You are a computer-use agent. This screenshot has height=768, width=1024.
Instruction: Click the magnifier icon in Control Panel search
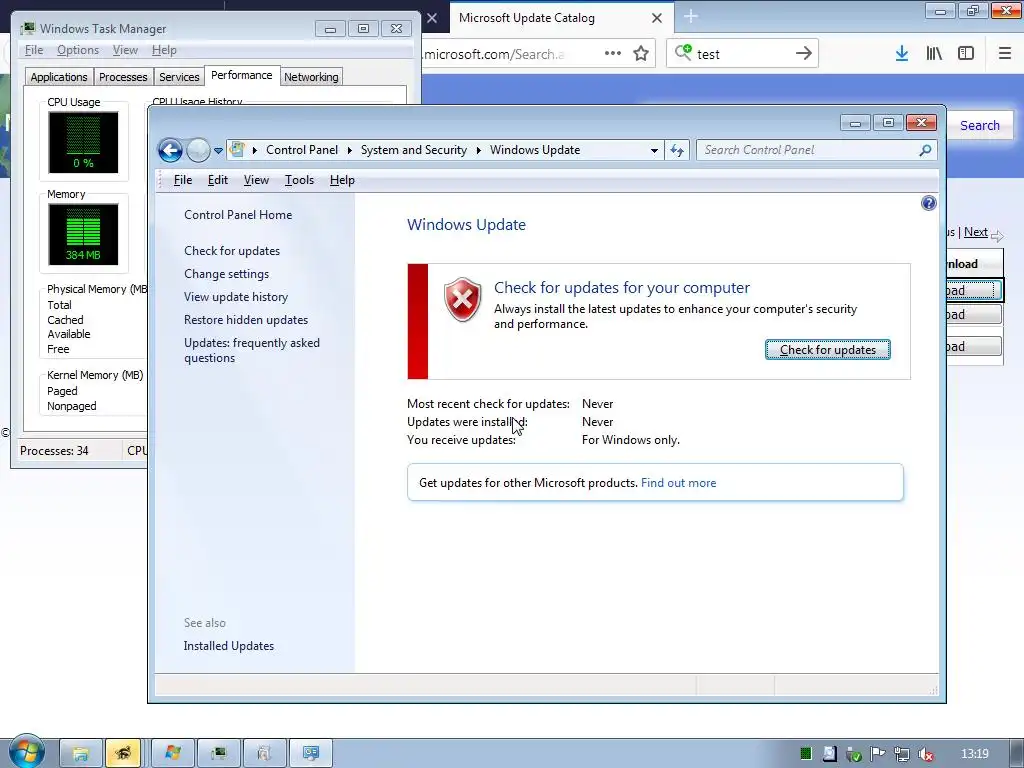pos(925,150)
